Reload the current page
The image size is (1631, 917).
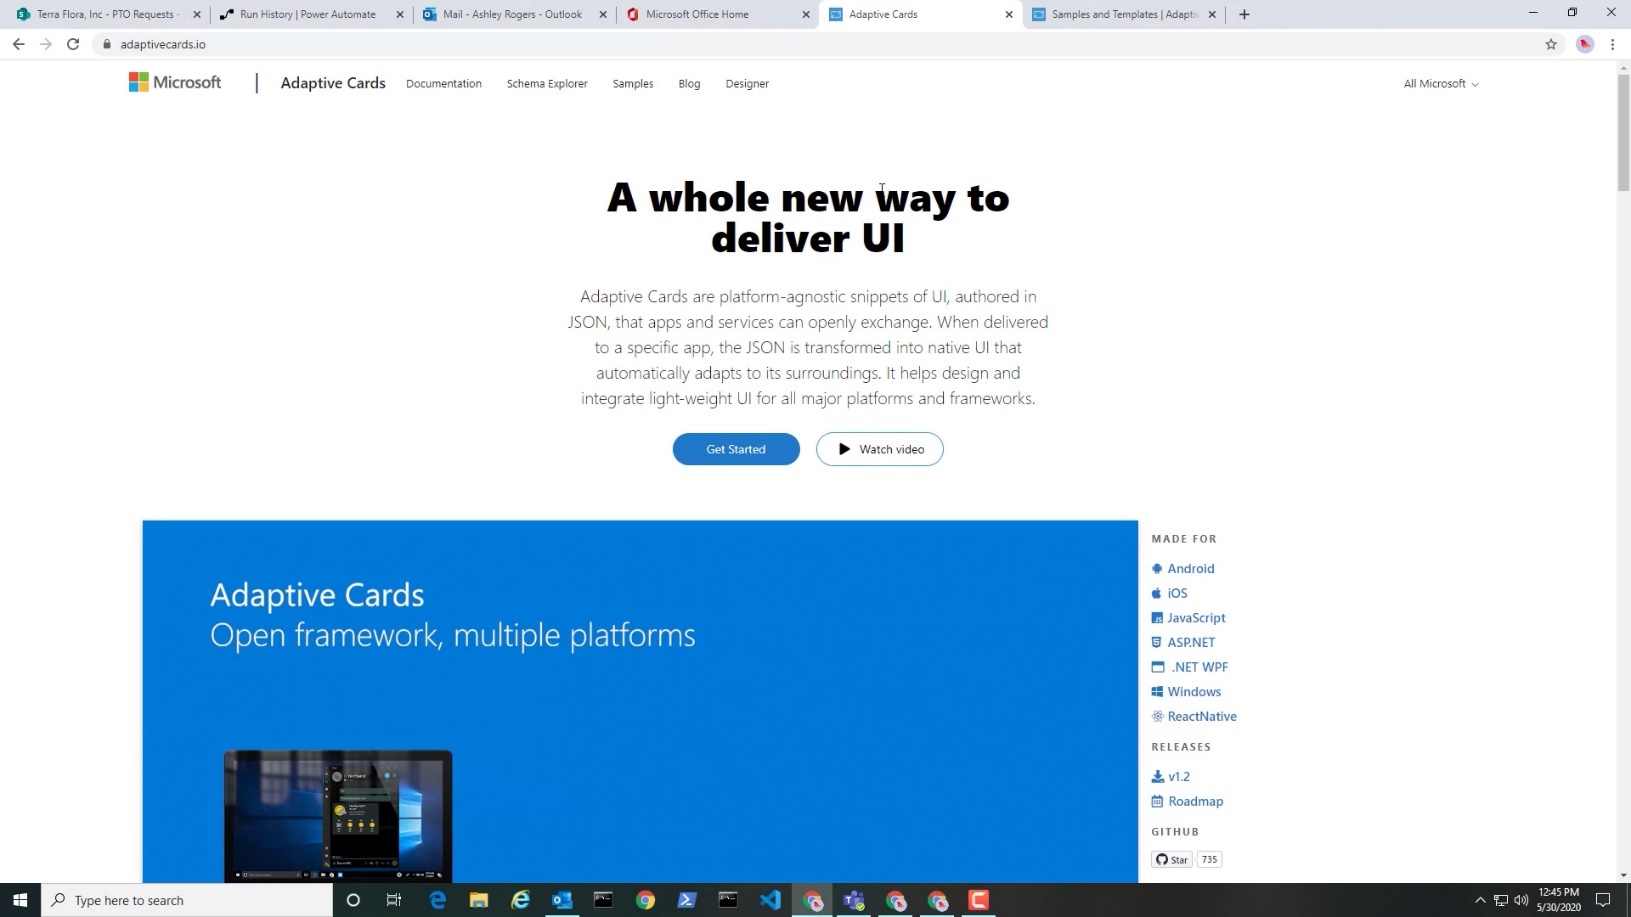(73, 44)
